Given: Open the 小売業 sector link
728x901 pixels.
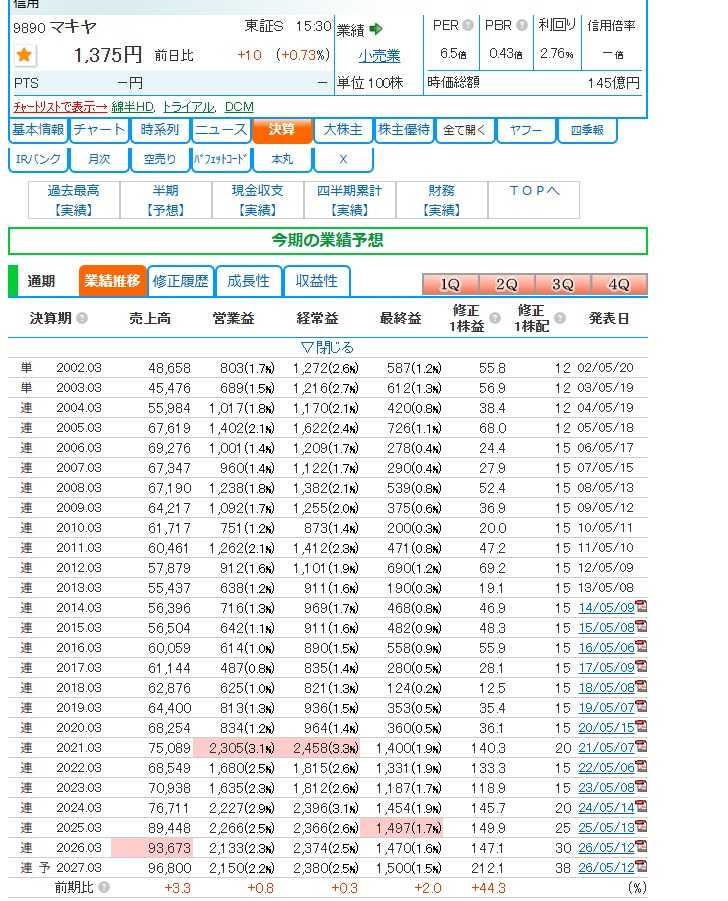Looking at the screenshot, I should pyautogui.click(x=379, y=56).
